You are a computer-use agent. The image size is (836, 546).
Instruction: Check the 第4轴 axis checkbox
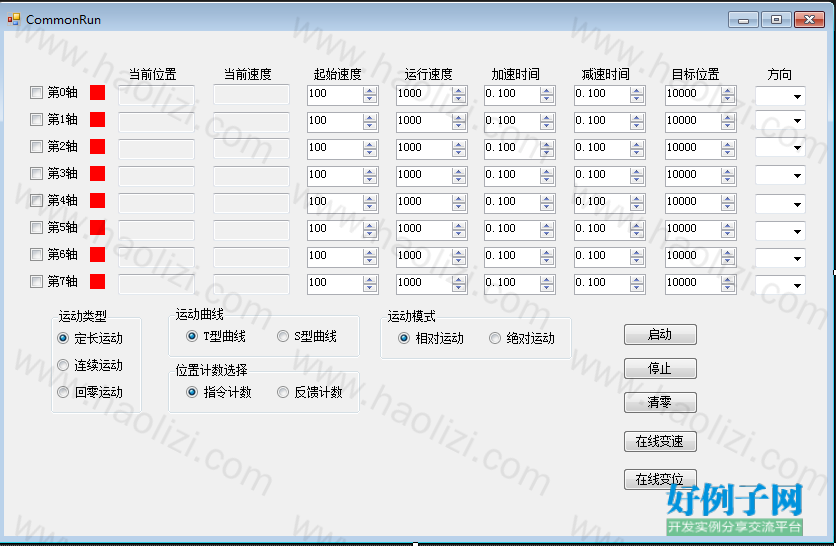pos(36,200)
